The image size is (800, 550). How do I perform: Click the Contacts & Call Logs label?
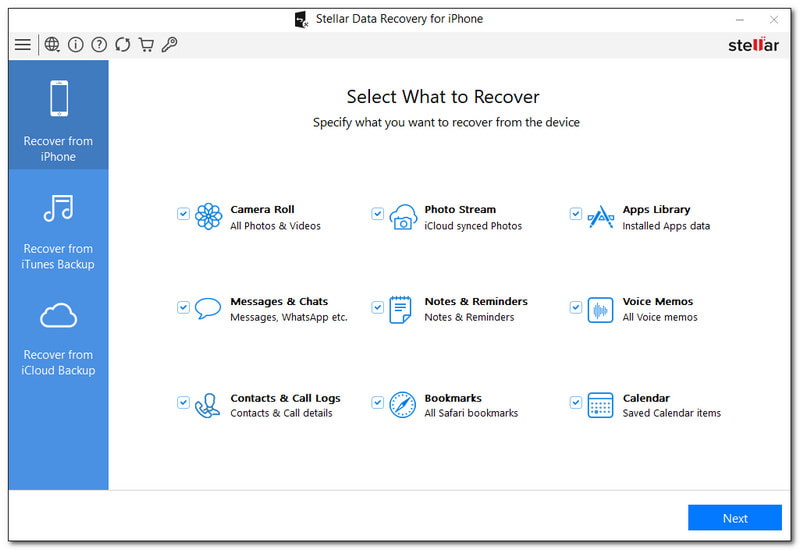point(285,398)
